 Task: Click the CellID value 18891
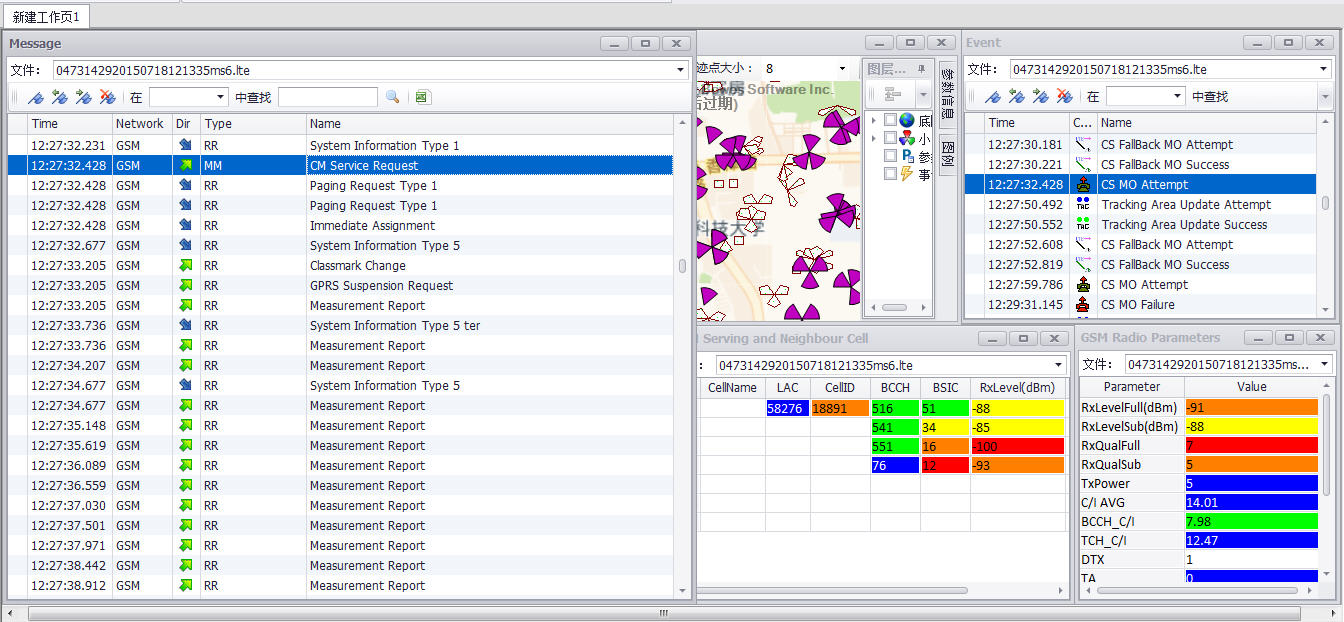[838, 408]
